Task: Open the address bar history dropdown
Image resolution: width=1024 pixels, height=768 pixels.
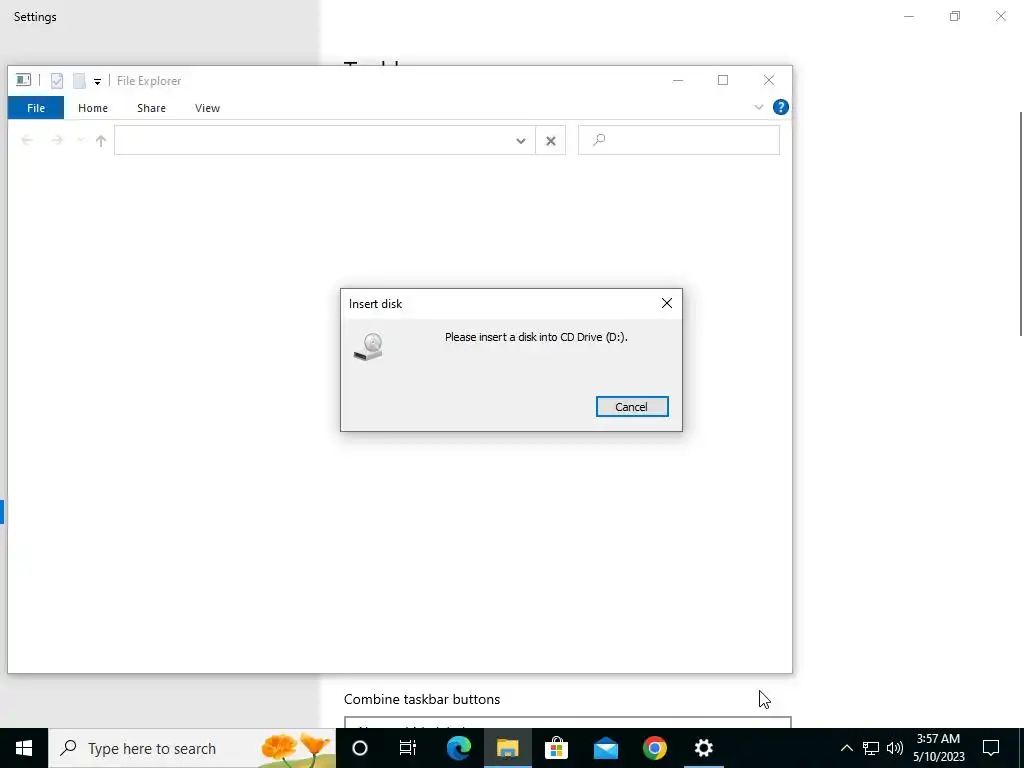Action: click(x=520, y=140)
